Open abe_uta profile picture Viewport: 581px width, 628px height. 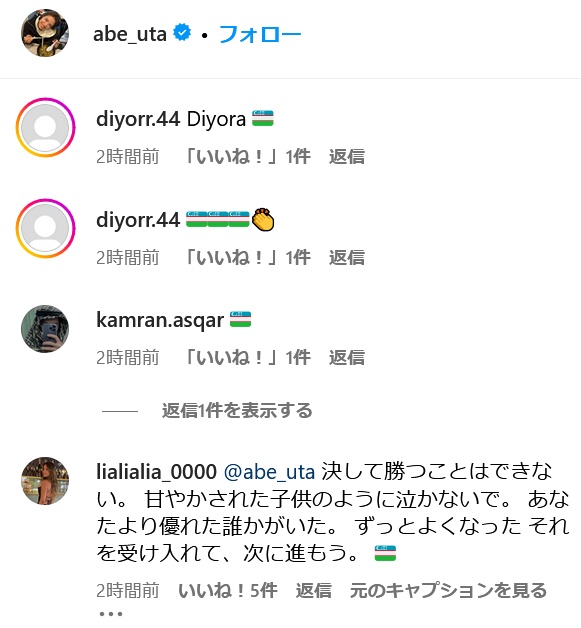click(x=45, y=33)
